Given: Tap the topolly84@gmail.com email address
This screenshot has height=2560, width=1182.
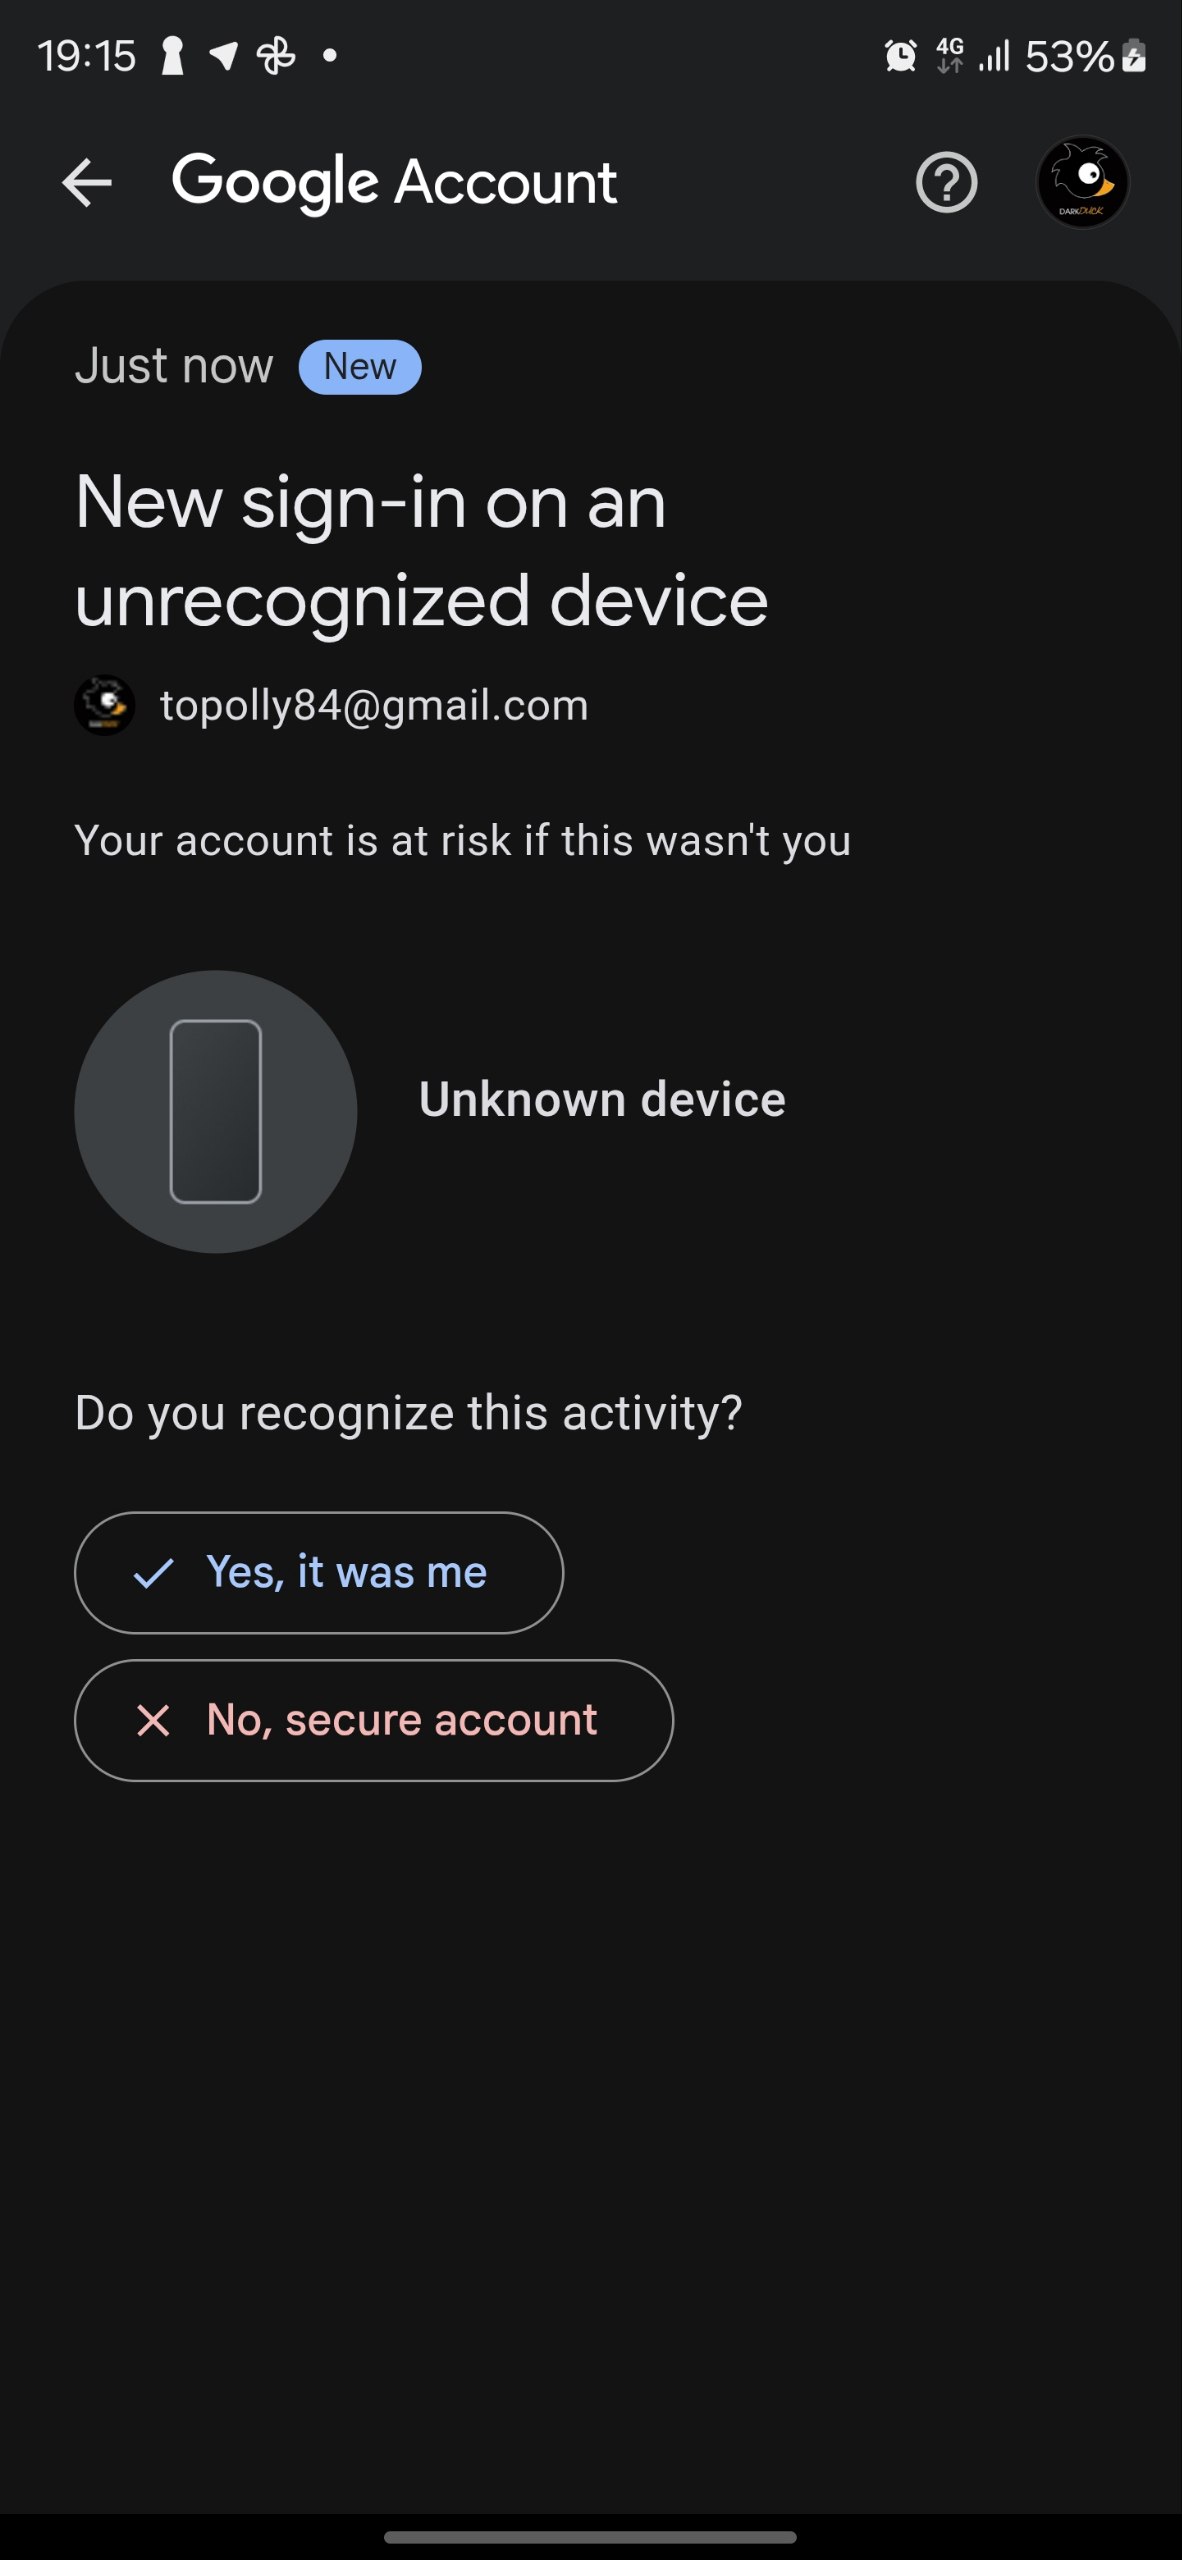Looking at the screenshot, I should (374, 706).
